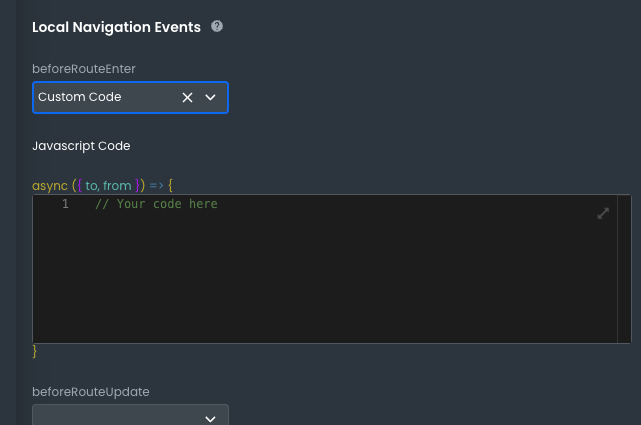Click the beforeRouteEnter field label
Screen dimensions: 641x425
(84, 68)
